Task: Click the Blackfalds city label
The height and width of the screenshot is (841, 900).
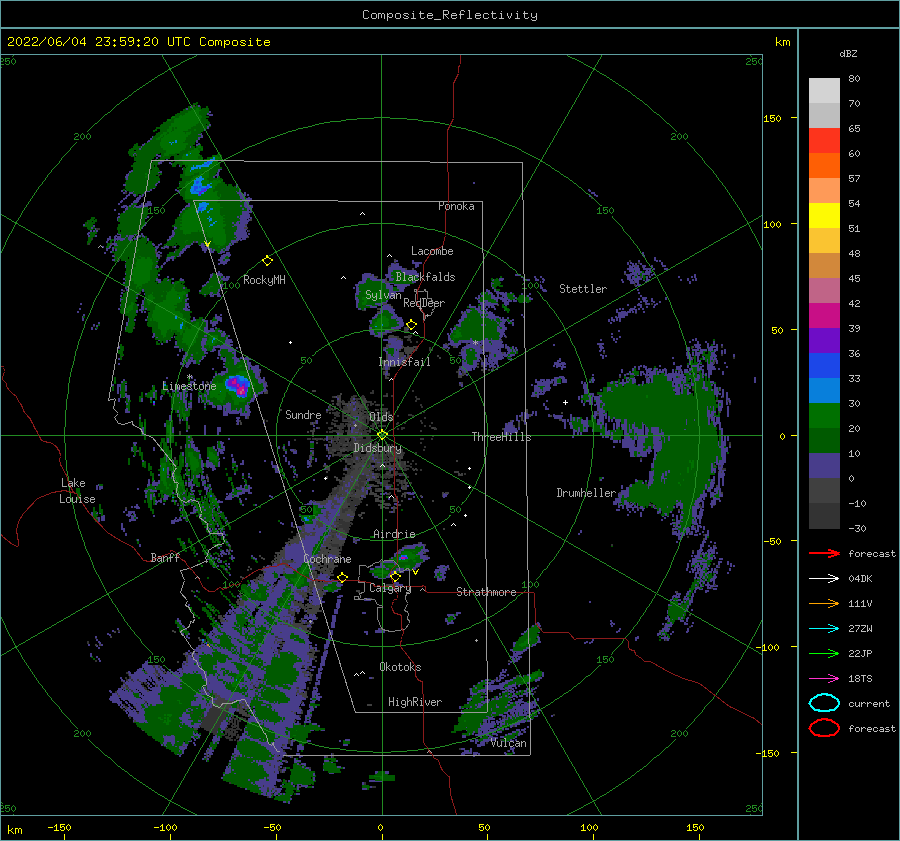Action: pyautogui.click(x=425, y=277)
